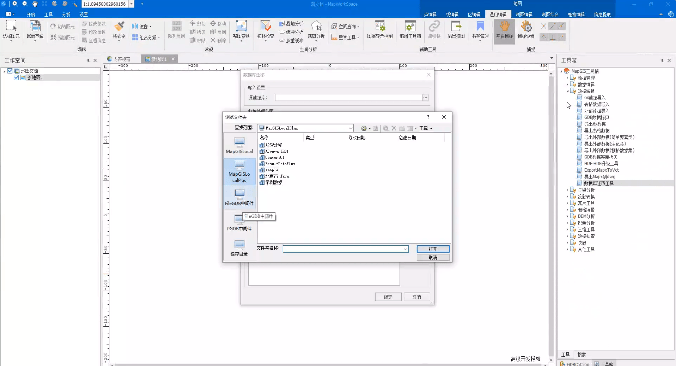Pin the workspace panel
Screen dimensions: 676x366
click(x=88, y=60)
